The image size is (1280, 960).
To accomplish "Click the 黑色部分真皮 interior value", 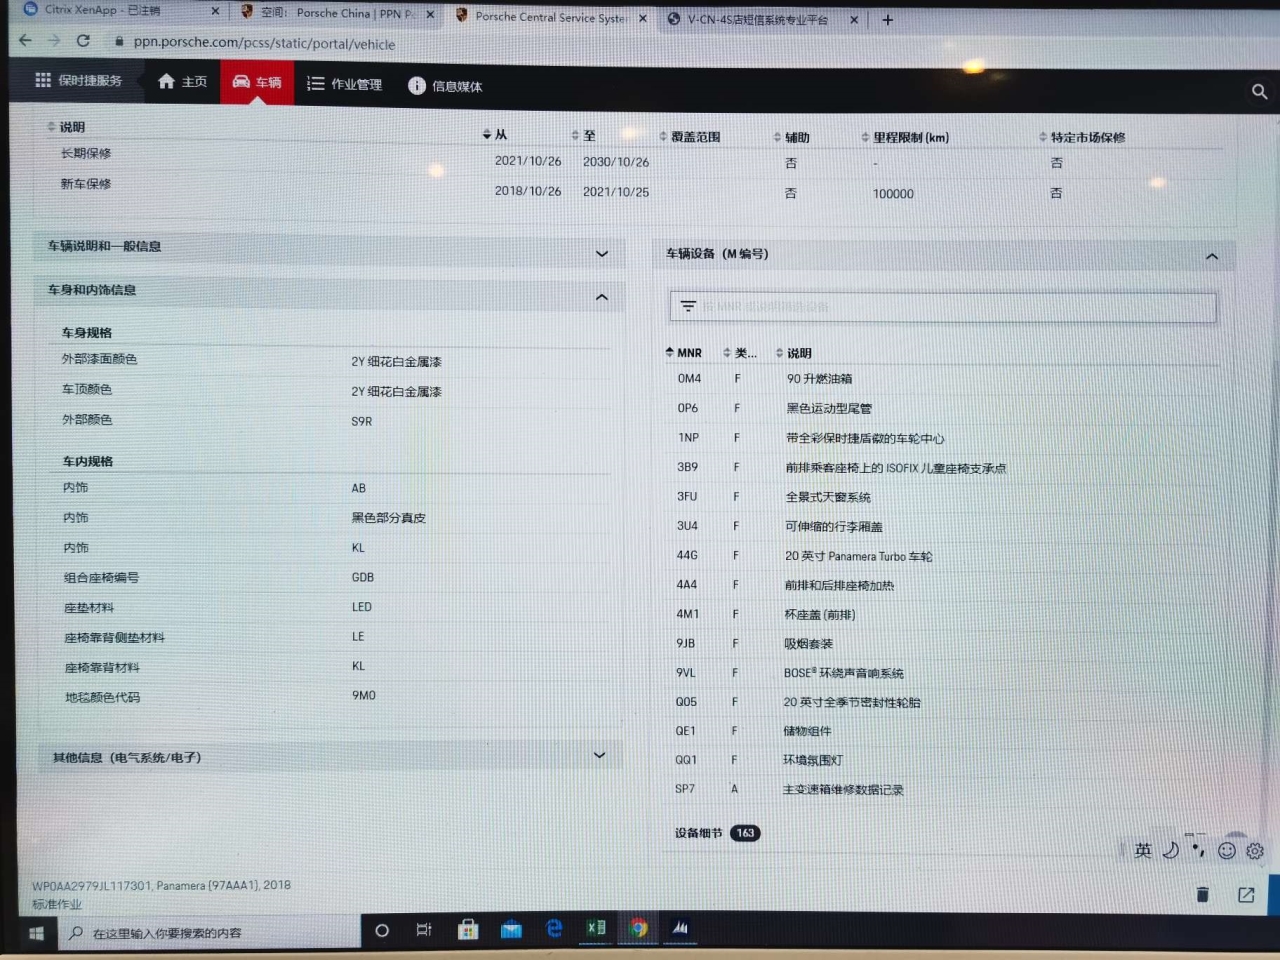I will coord(388,517).
